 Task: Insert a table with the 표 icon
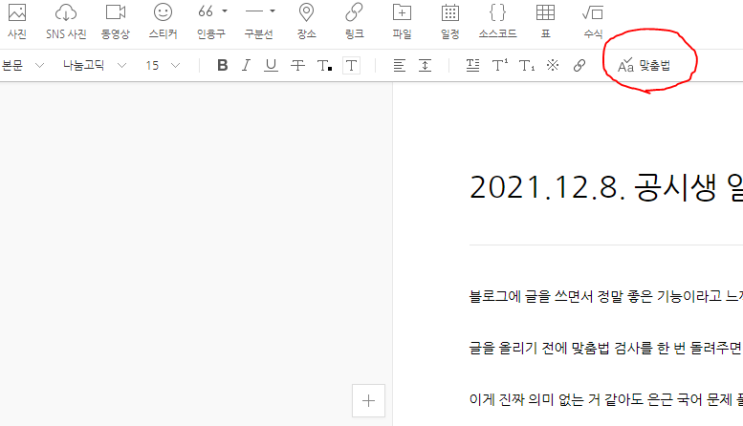click(x=545, y=20)
